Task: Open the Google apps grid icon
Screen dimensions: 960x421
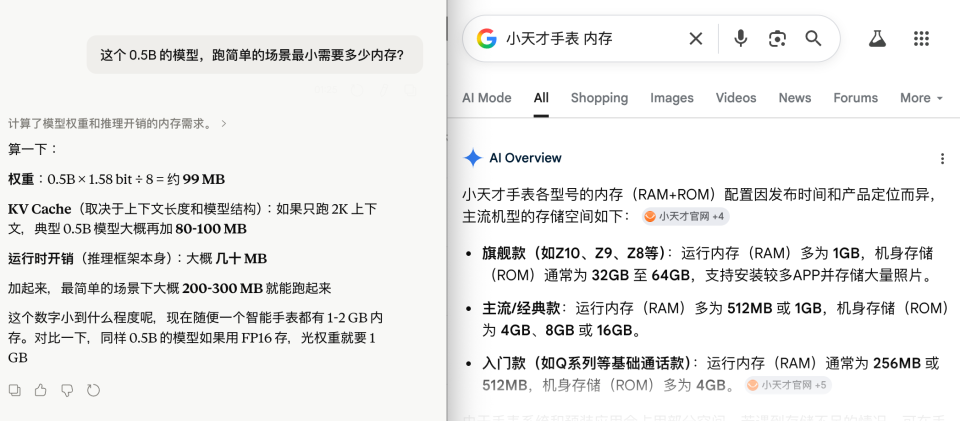Action: [921, 39]
